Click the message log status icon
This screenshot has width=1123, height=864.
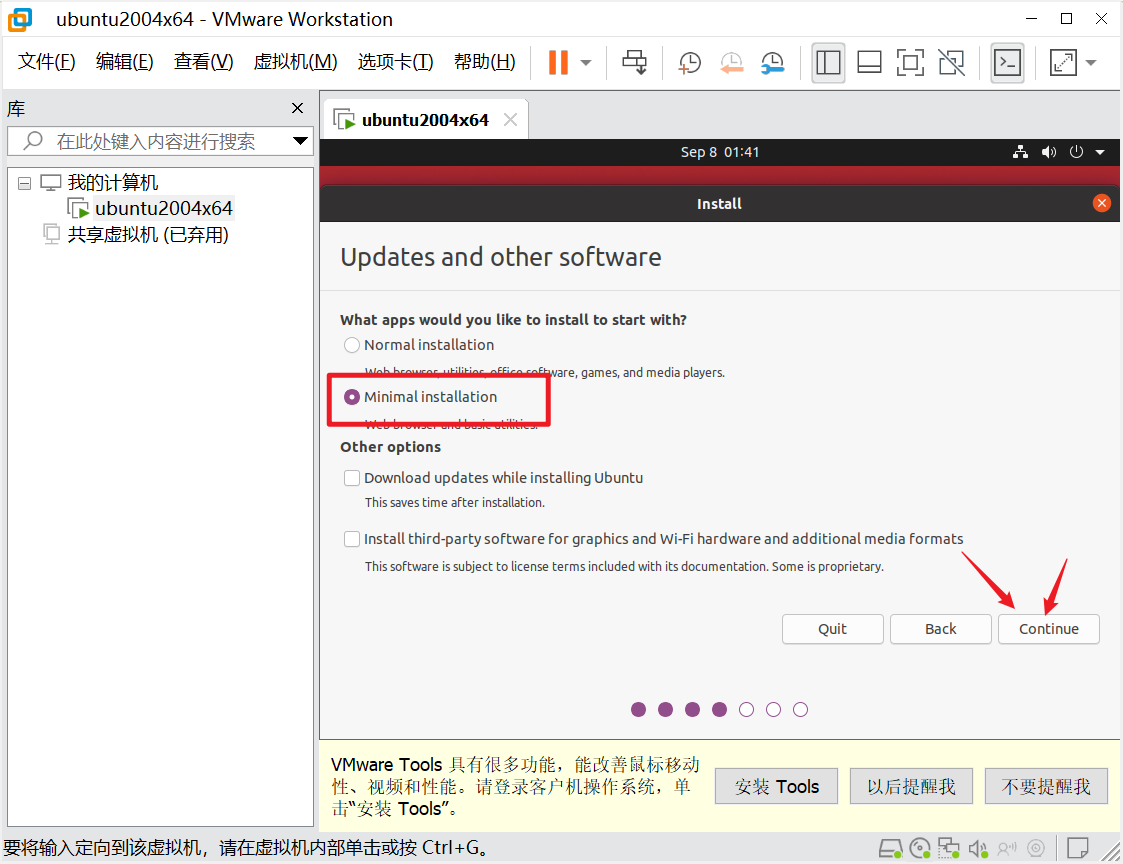(1077, 849)
